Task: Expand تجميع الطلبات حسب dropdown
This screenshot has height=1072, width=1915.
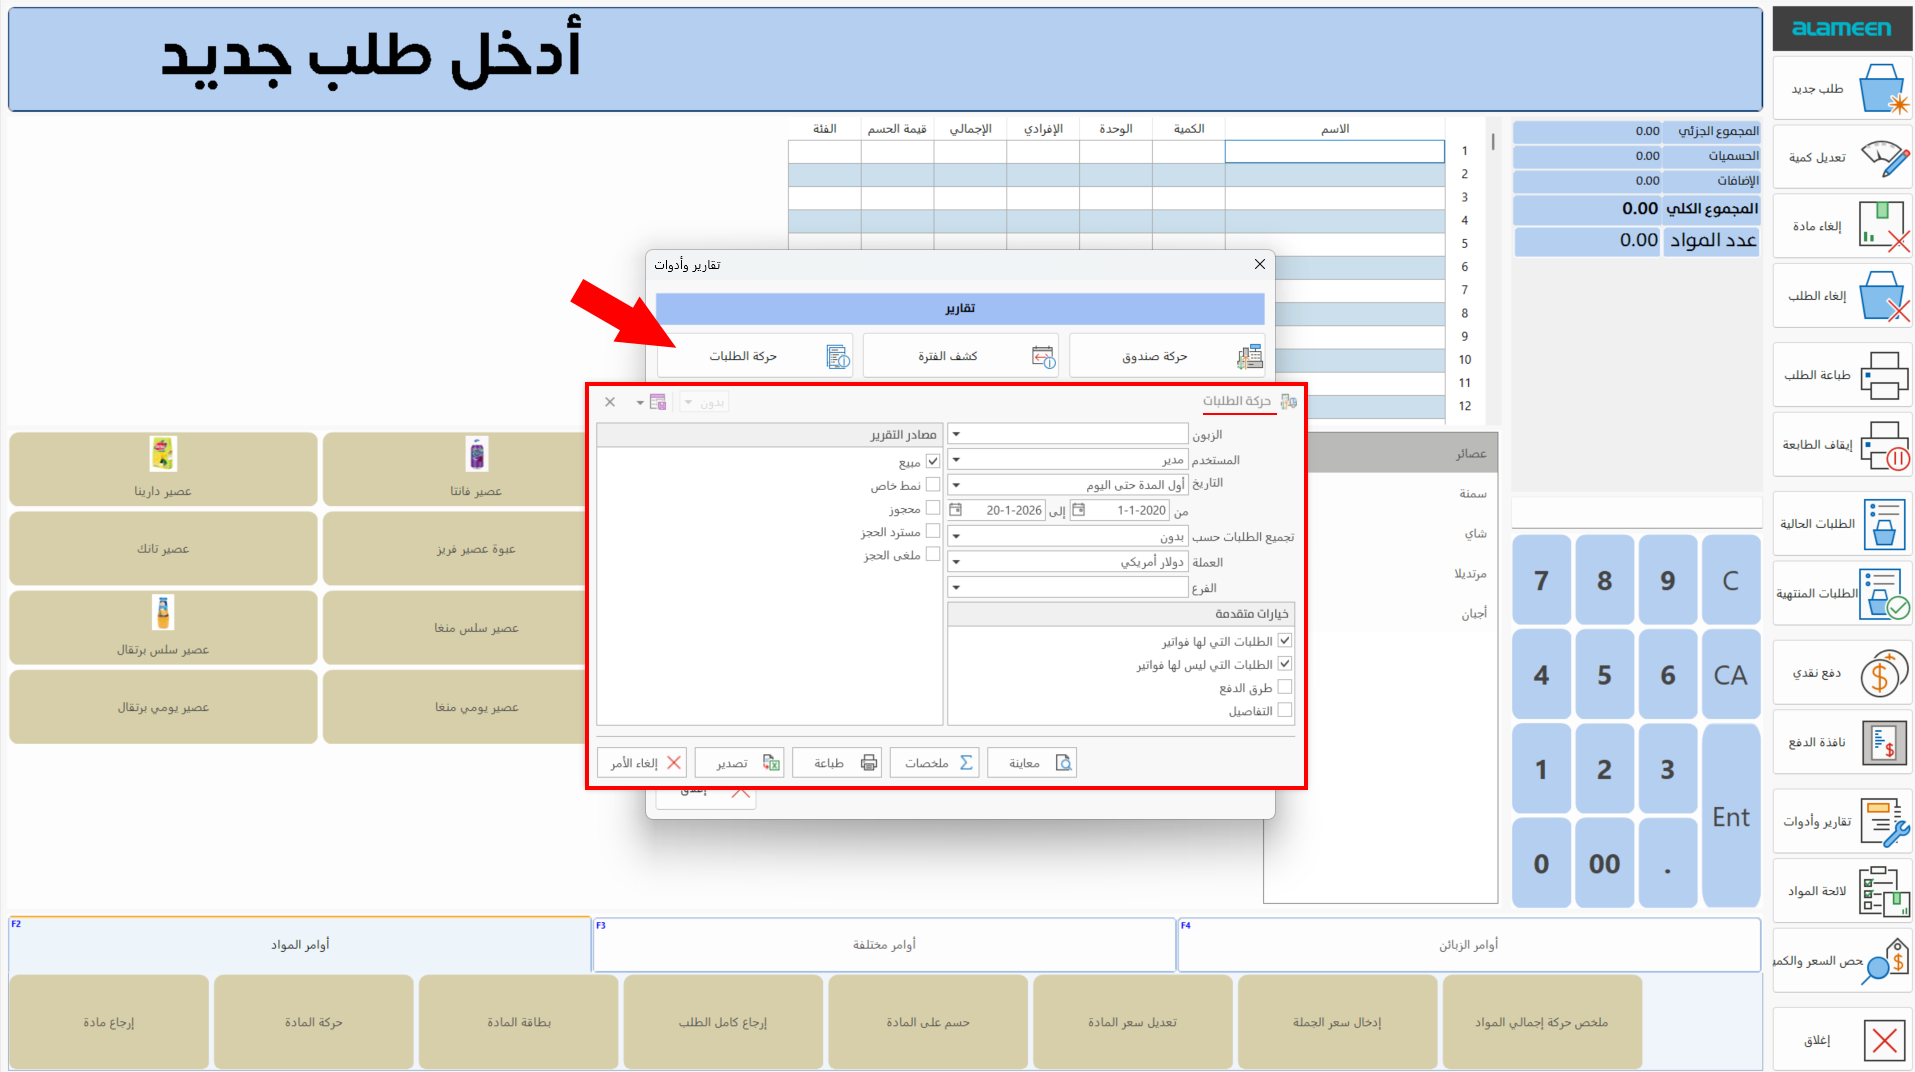Action: tap(956, 537)
